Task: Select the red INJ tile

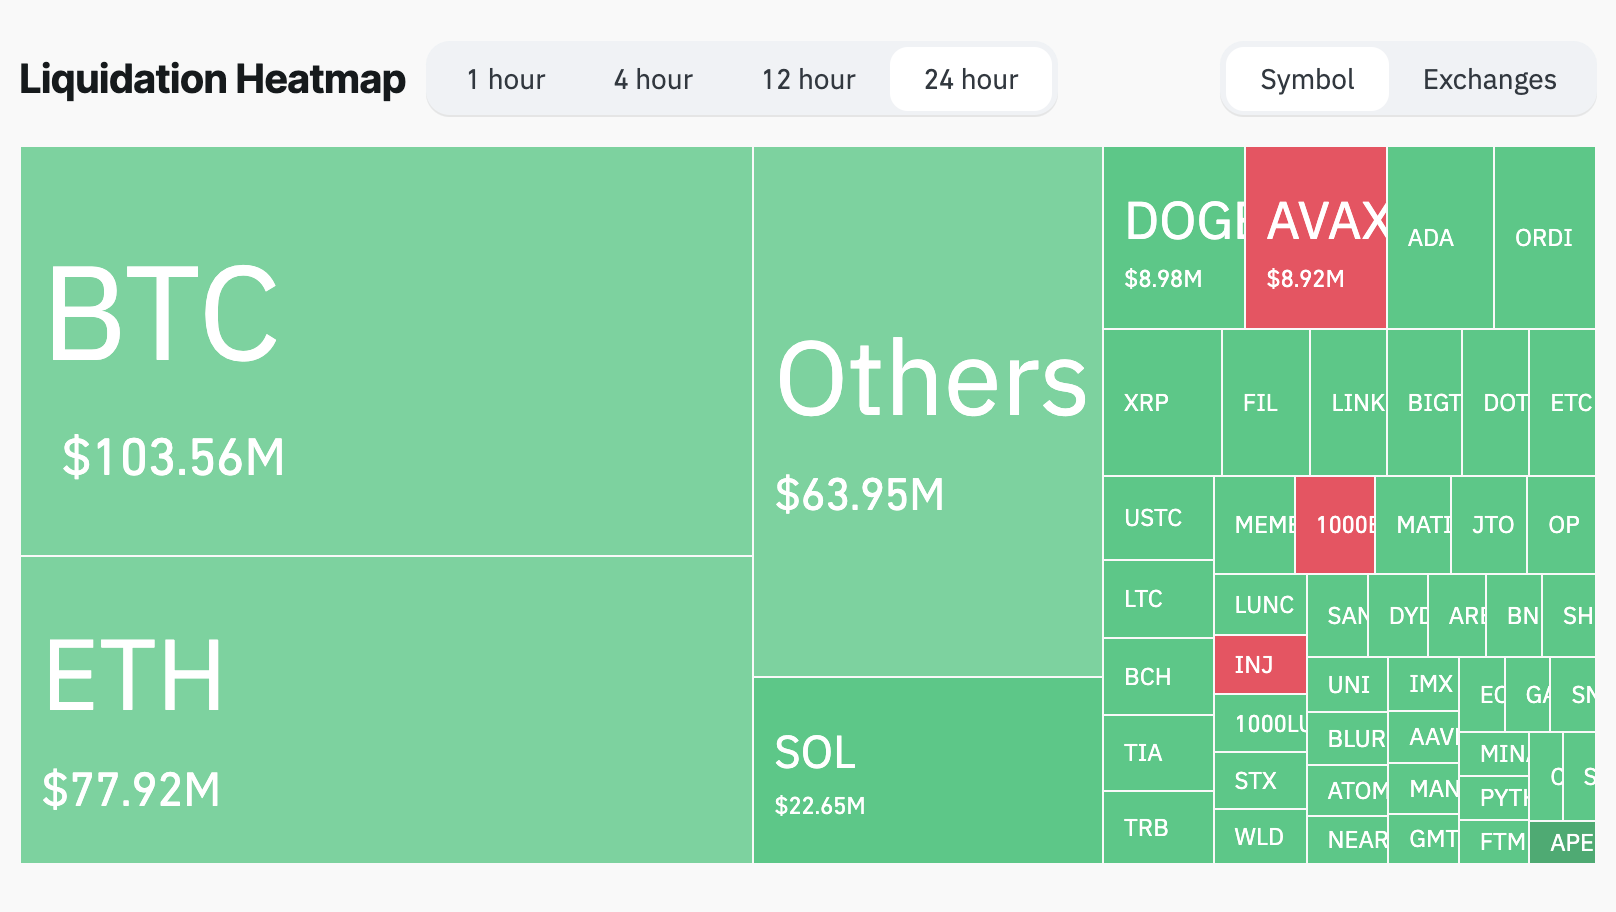Action: click(1261, 664)
